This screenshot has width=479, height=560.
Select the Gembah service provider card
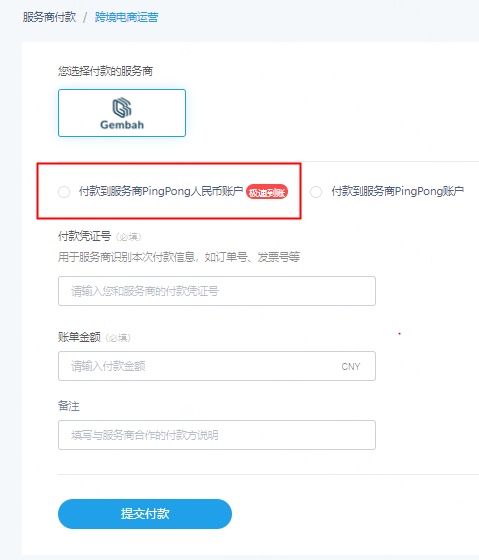(122, 113)
